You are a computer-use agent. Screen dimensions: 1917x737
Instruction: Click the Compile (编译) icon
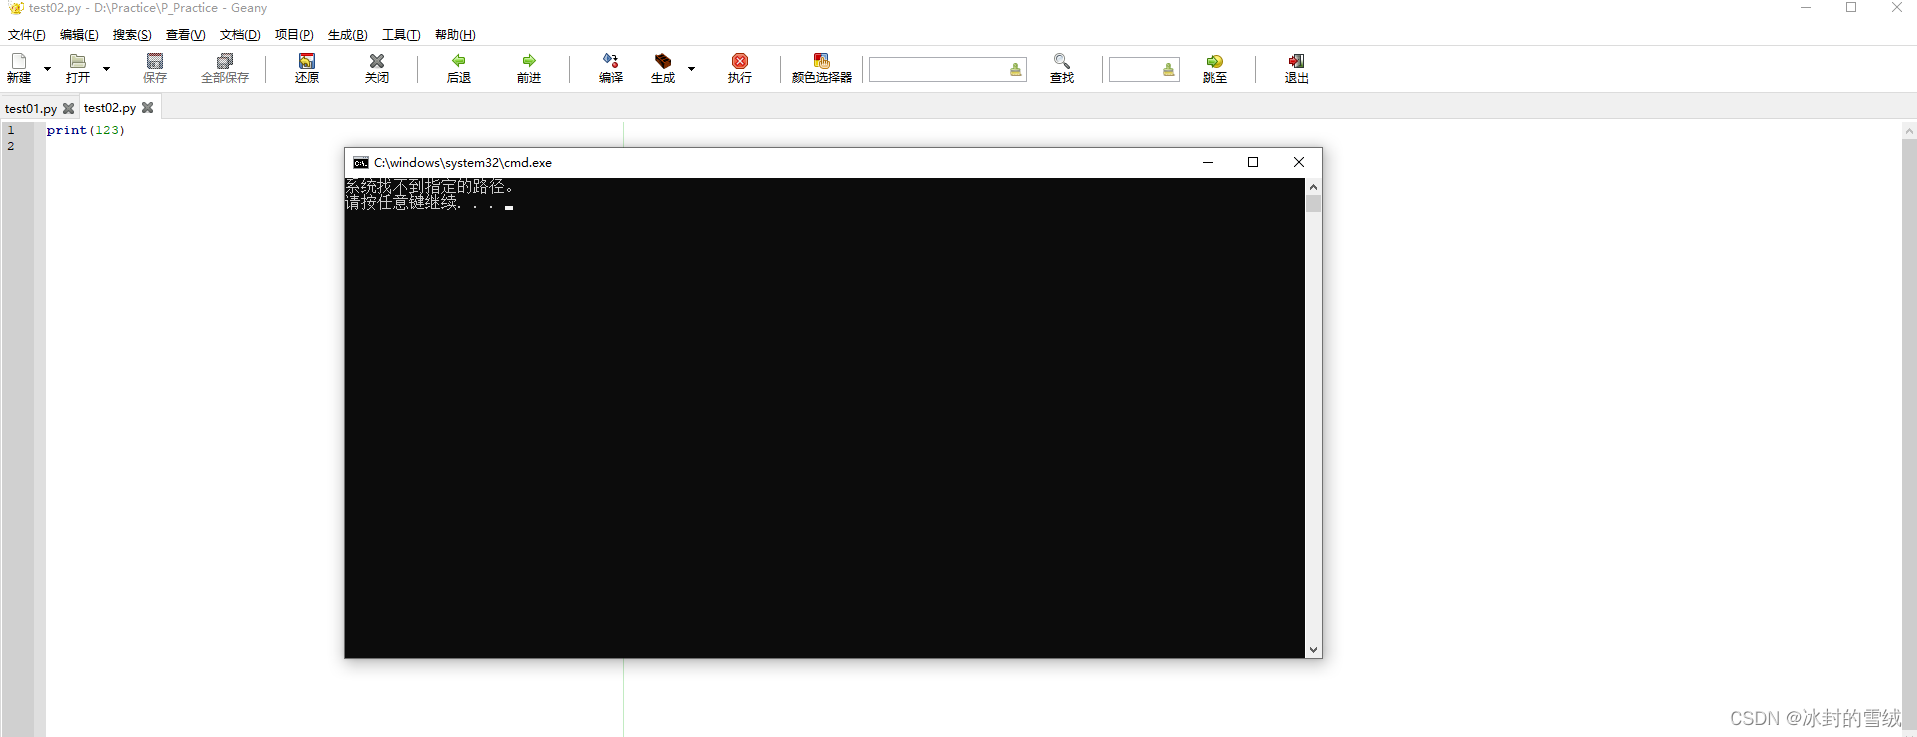[611, 61]
